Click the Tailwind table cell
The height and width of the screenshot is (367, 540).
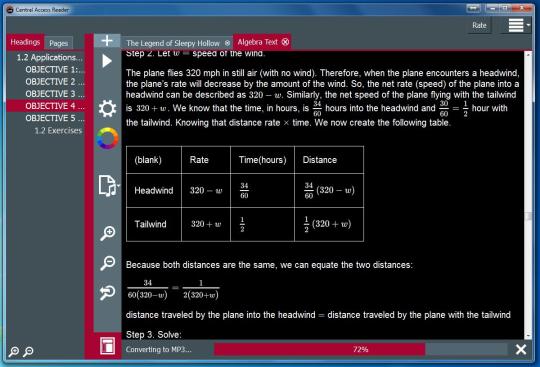154,224
